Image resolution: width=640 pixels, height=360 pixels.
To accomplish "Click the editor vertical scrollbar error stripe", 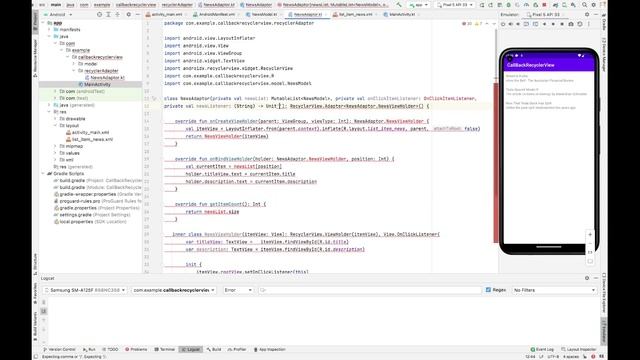I will point(496,163).
